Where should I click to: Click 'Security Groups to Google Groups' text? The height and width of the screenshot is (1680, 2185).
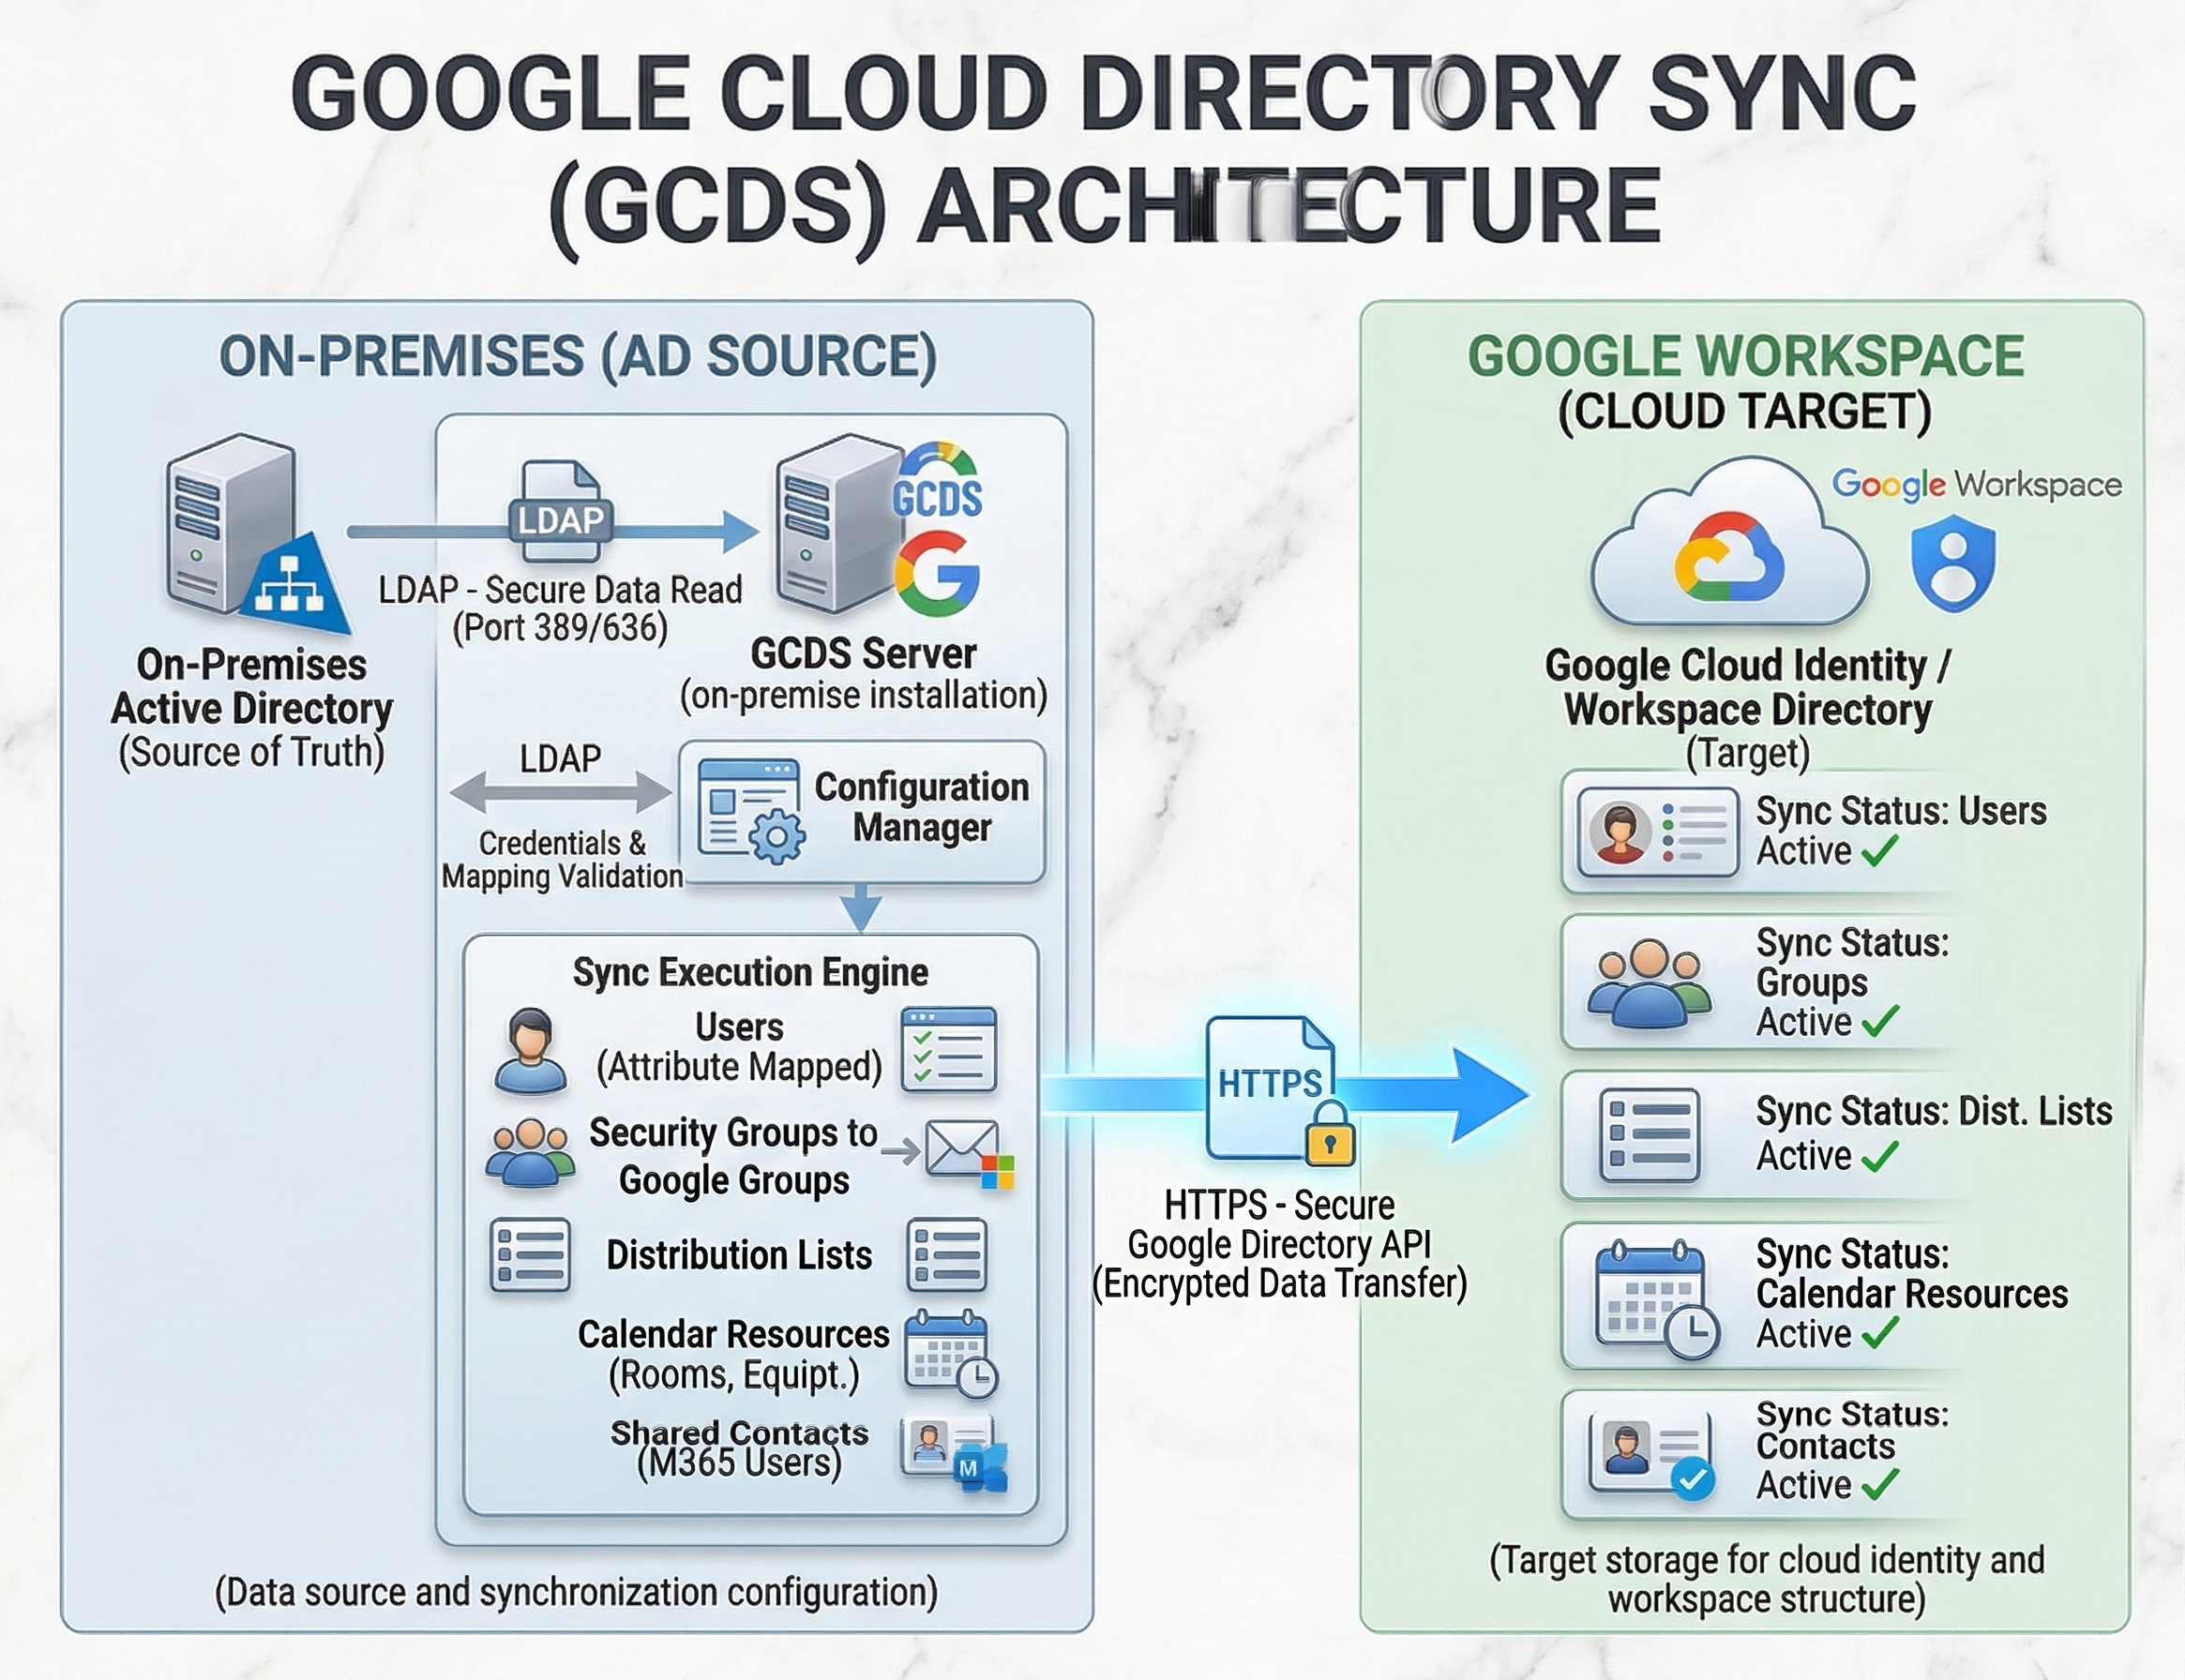[x=733, y=1156]
